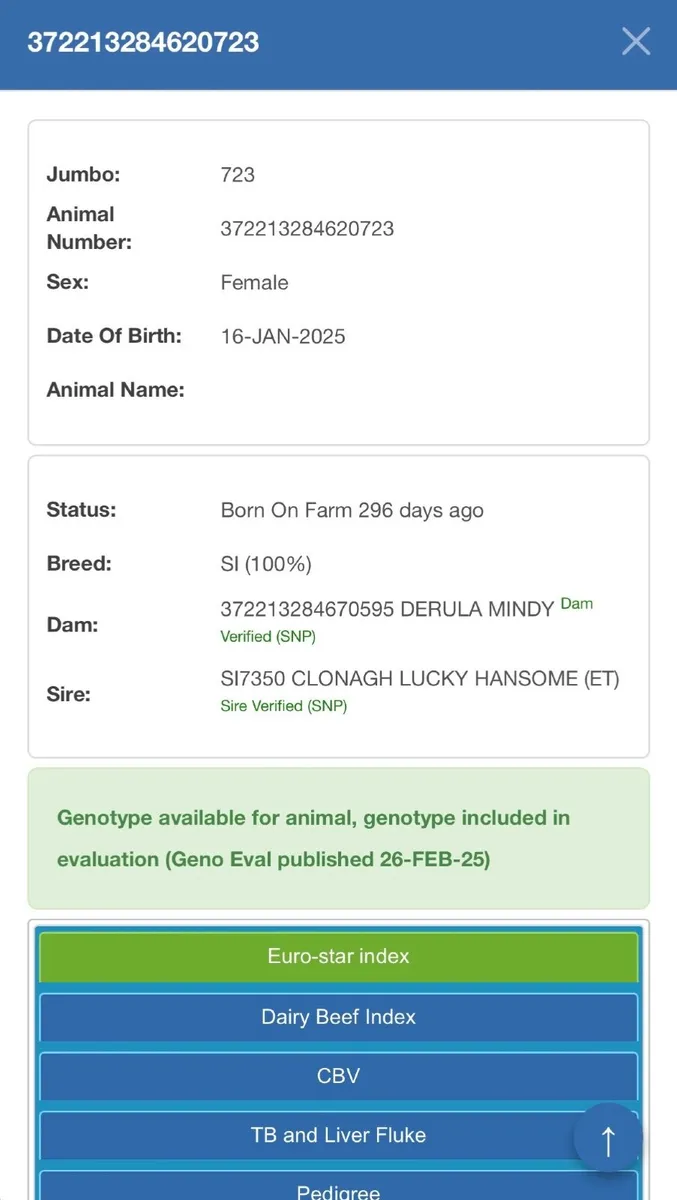Open the Dairy Beef Index section
This screenshot has height=1200, width=677.
(338, 1017)
